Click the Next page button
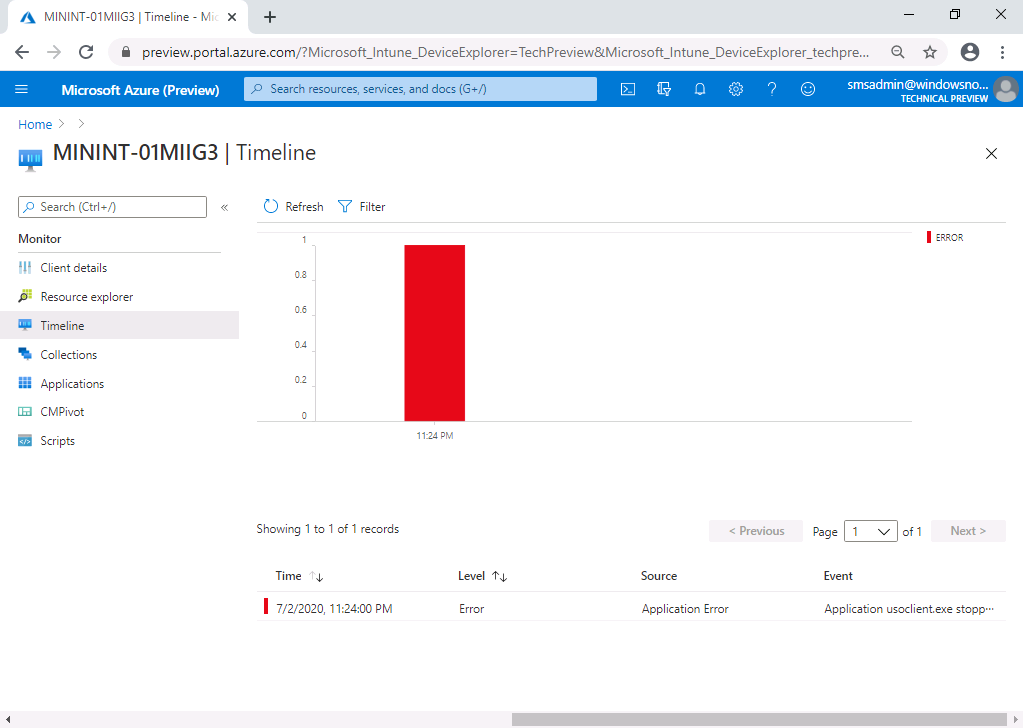 [968, 531]
